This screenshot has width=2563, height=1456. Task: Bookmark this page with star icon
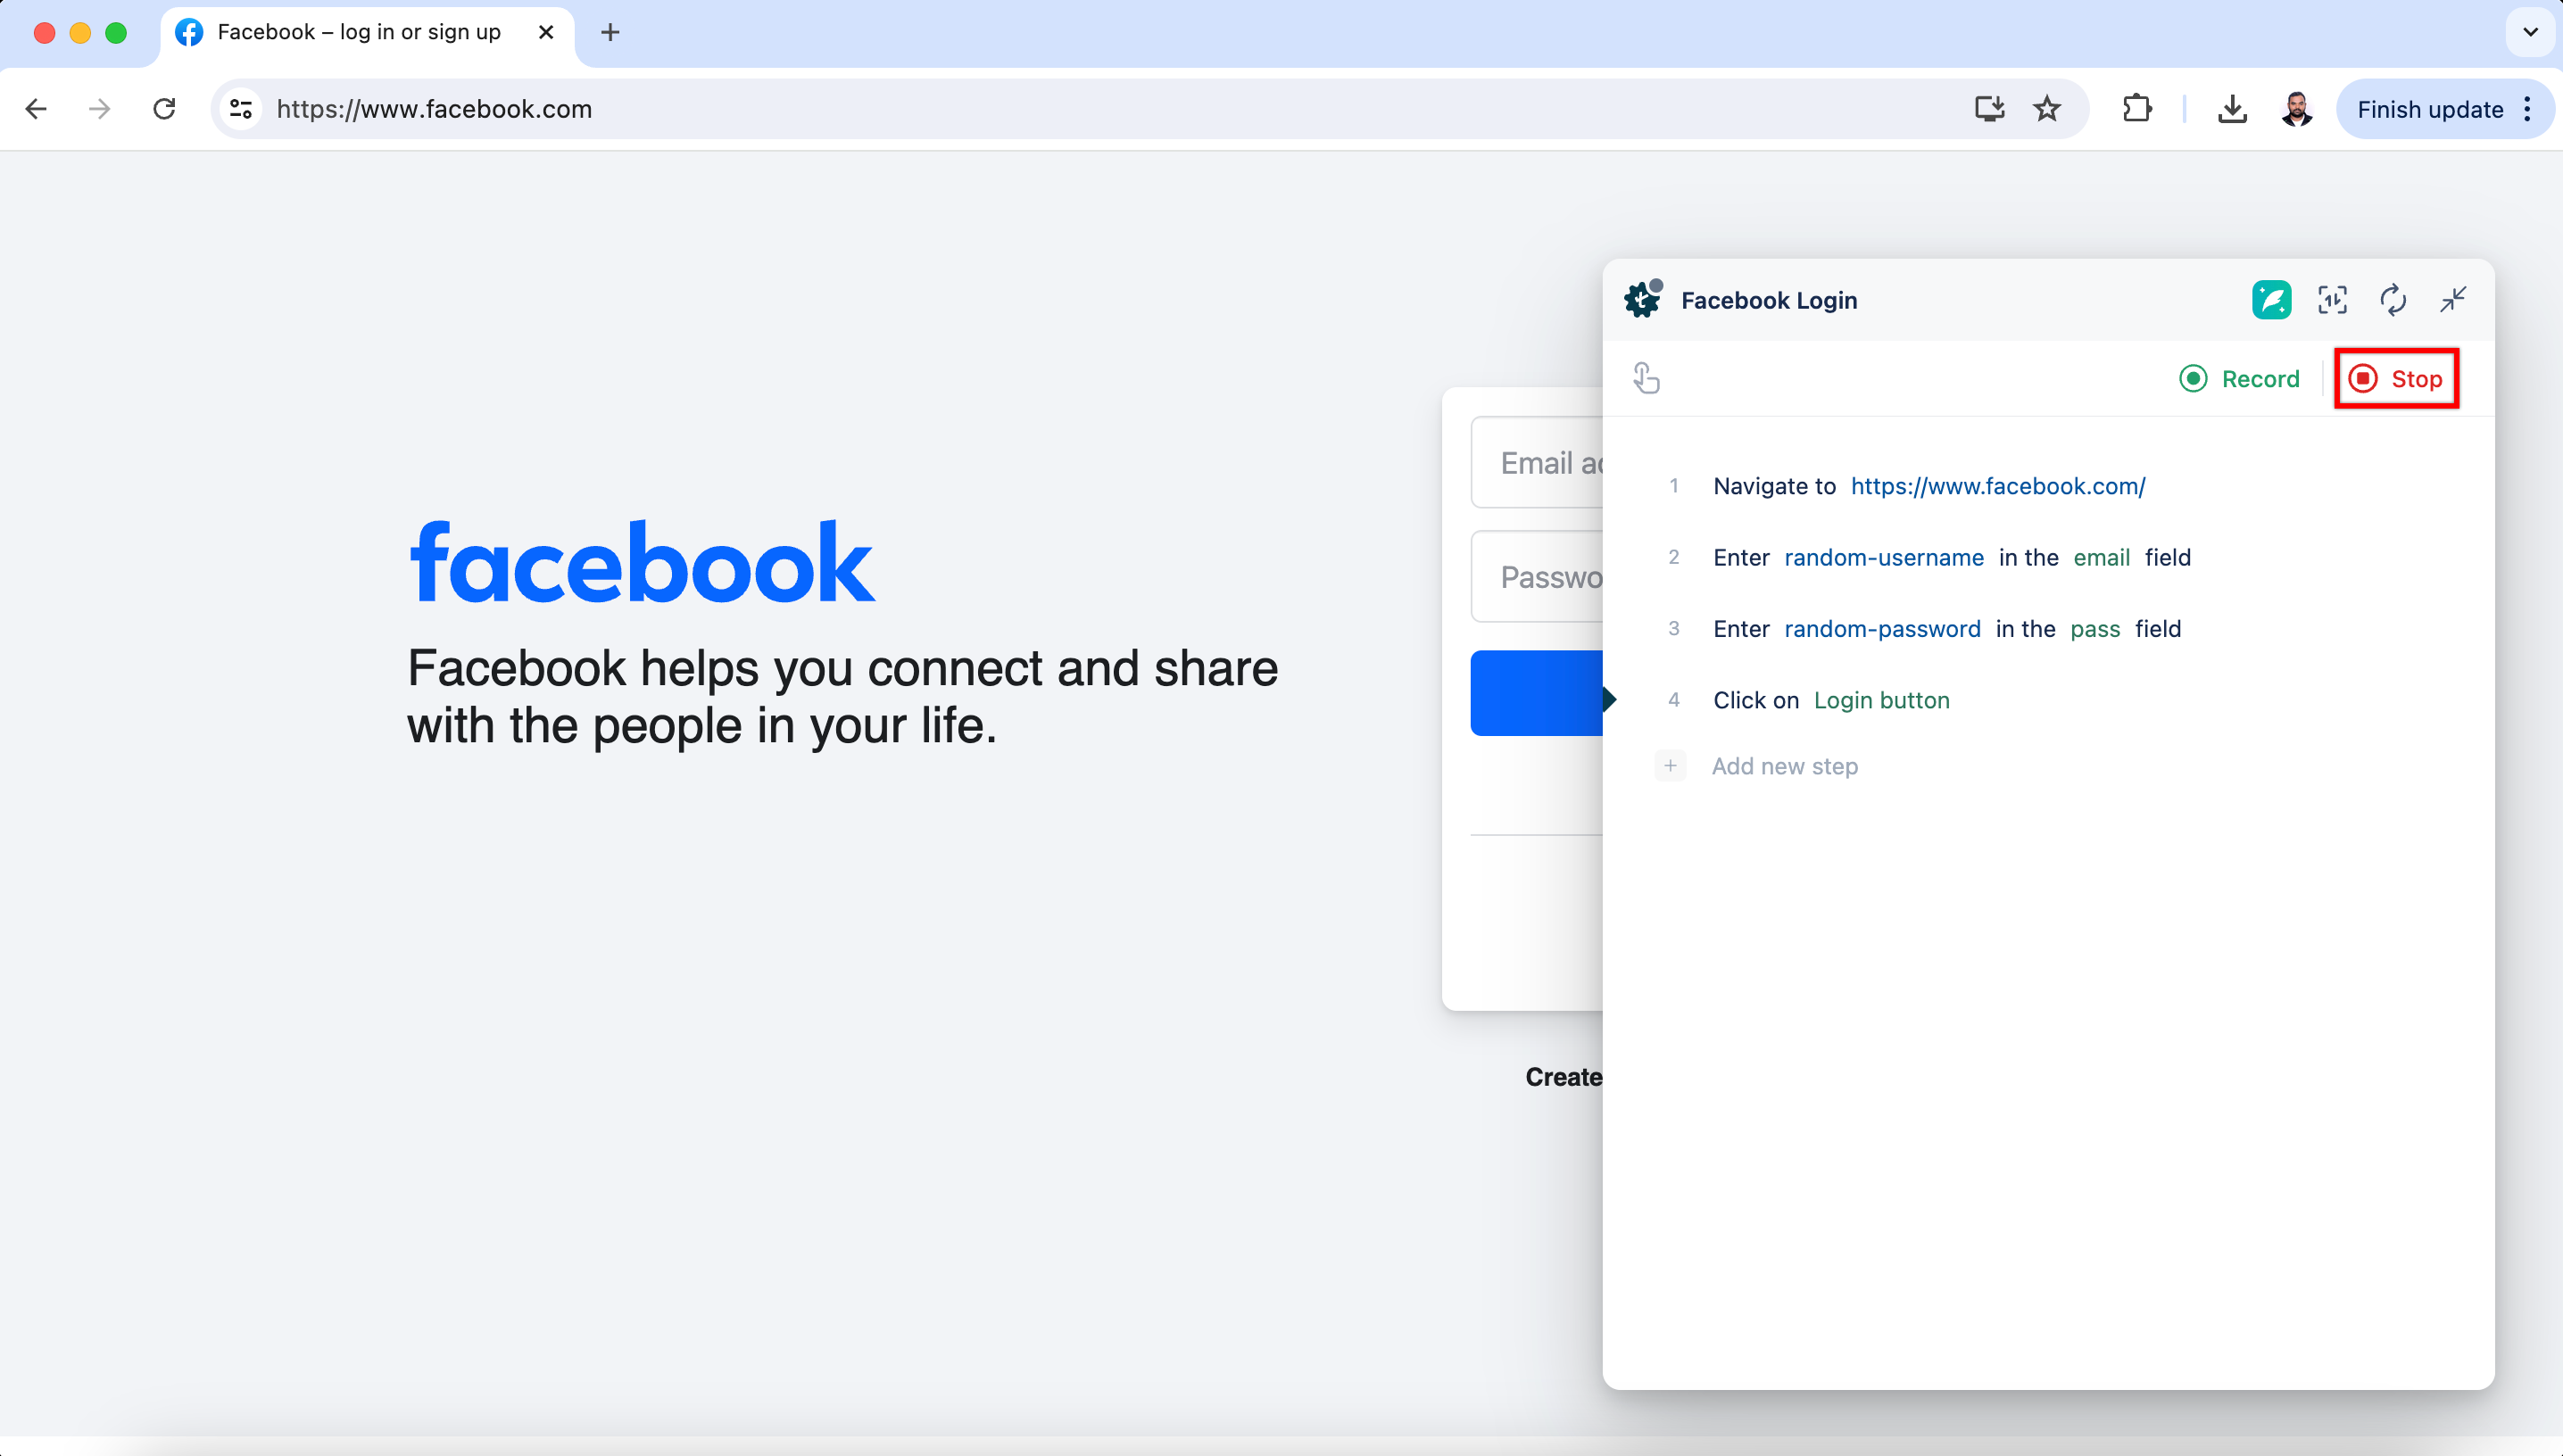pyautogui.click(x=2047, y=109)
